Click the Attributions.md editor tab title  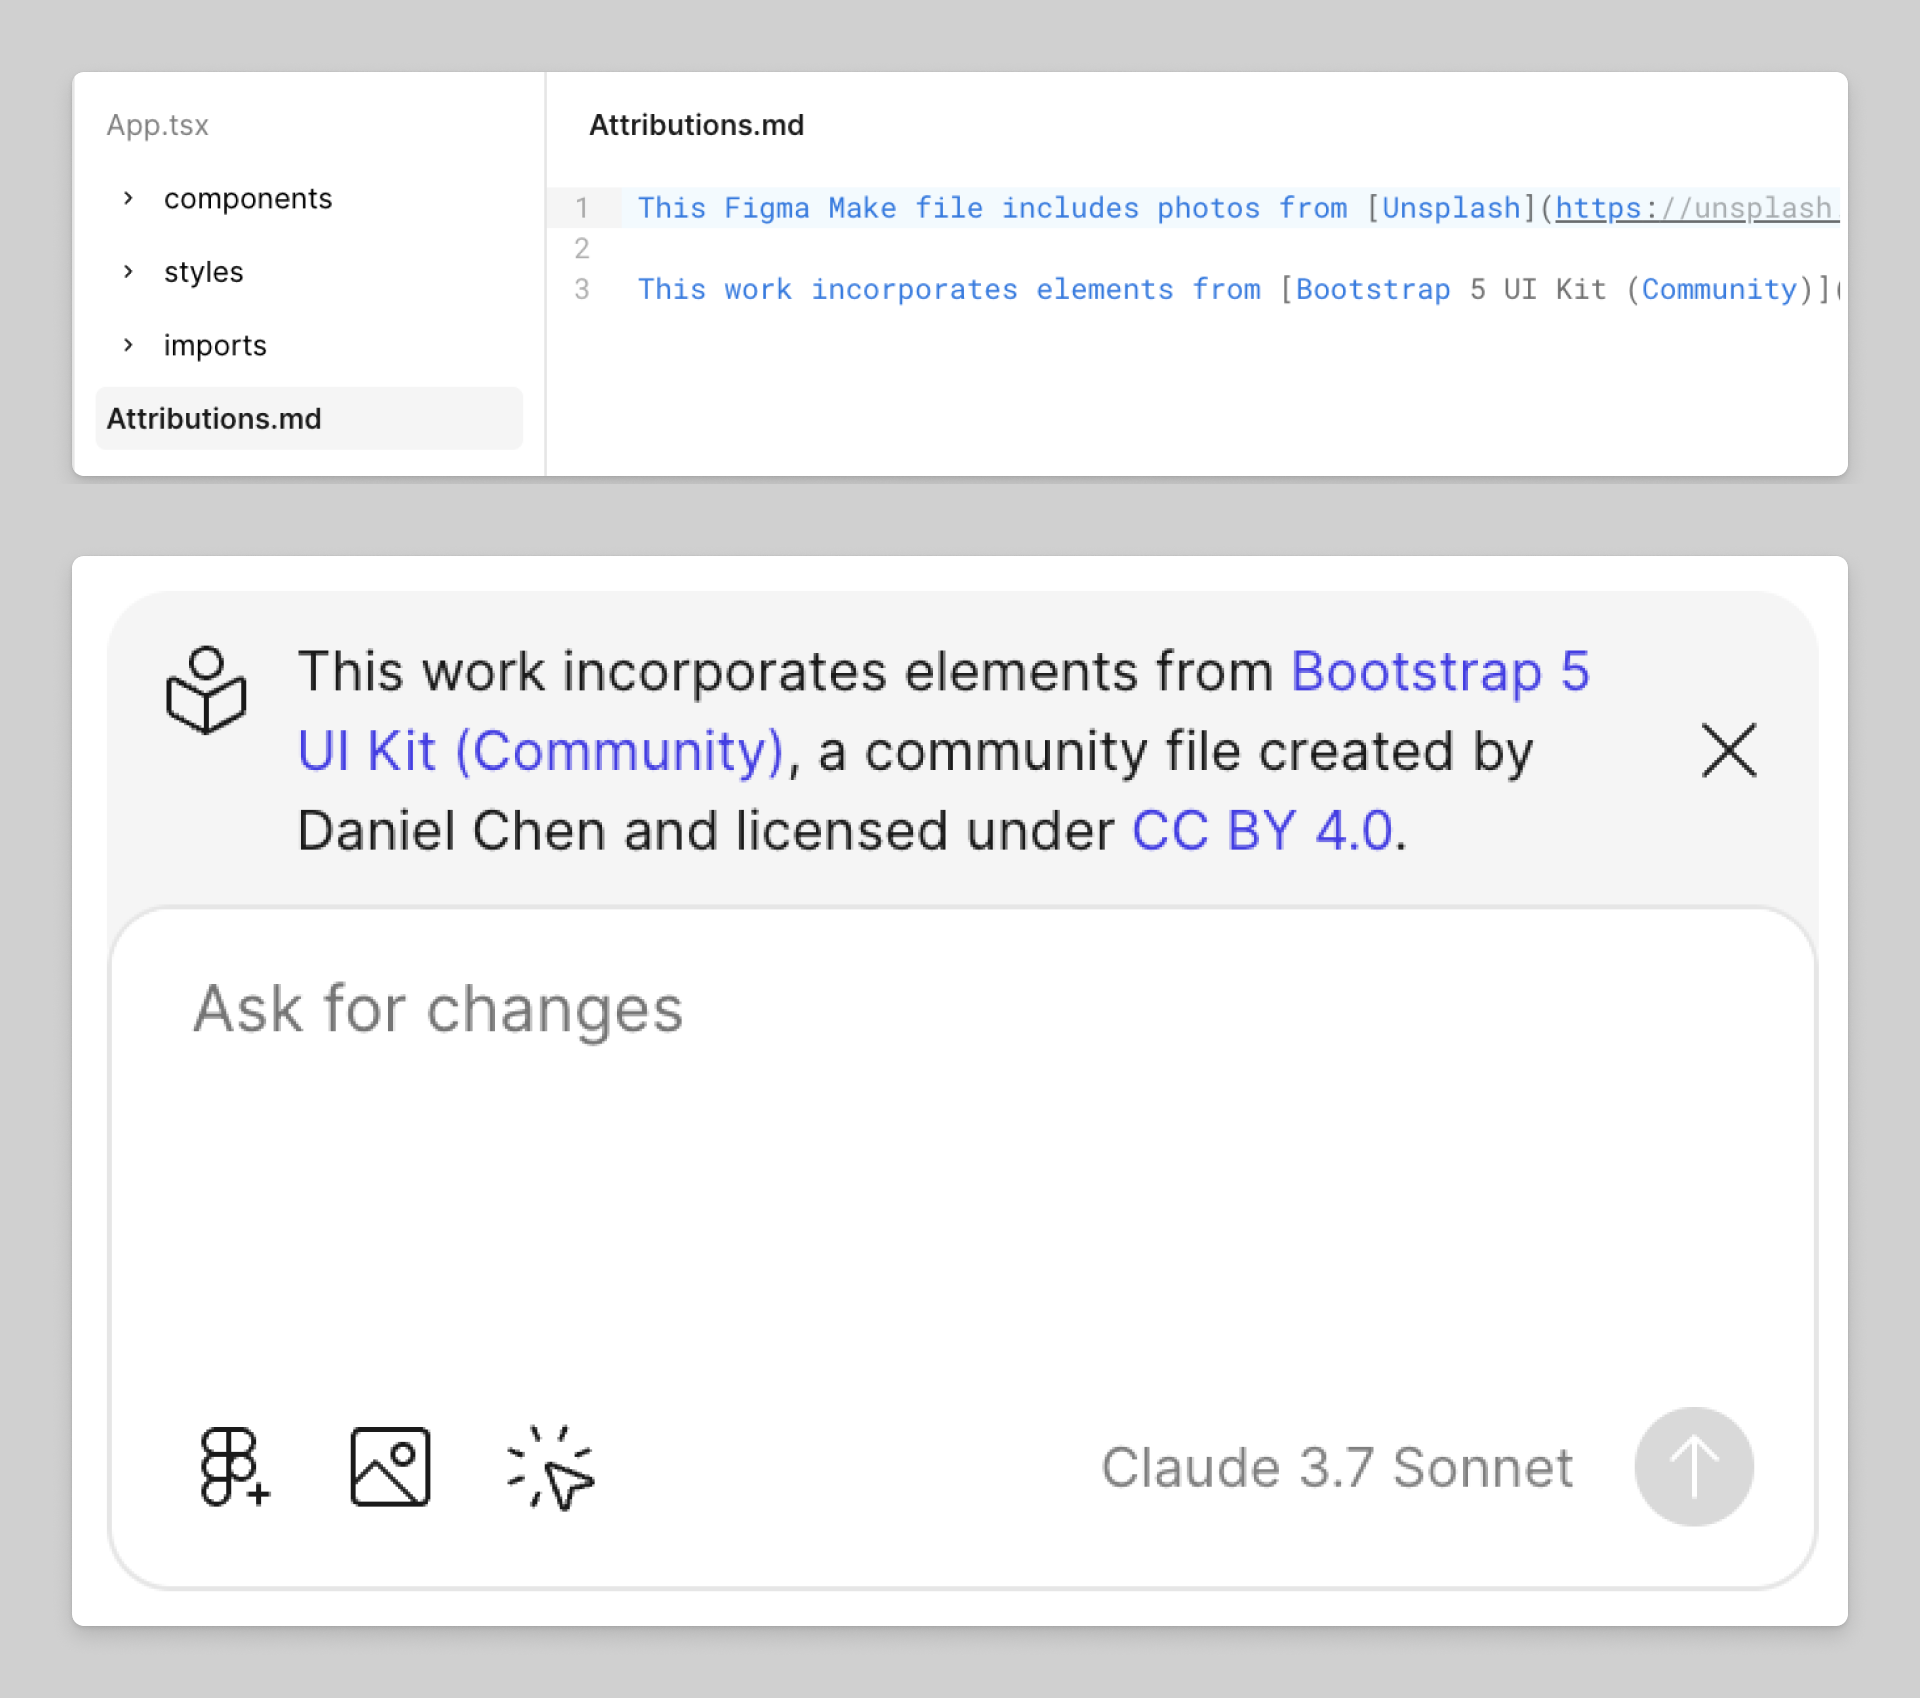point(696,125)
